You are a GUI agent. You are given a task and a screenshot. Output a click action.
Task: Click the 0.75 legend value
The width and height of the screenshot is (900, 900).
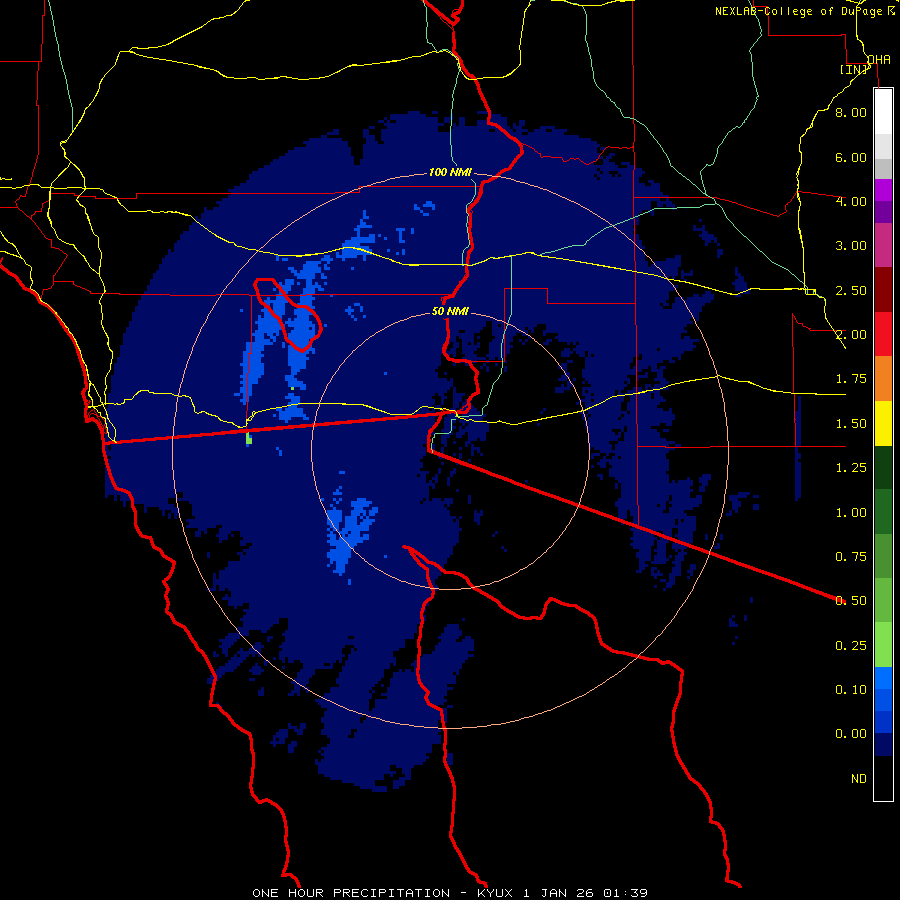(851, 557)
